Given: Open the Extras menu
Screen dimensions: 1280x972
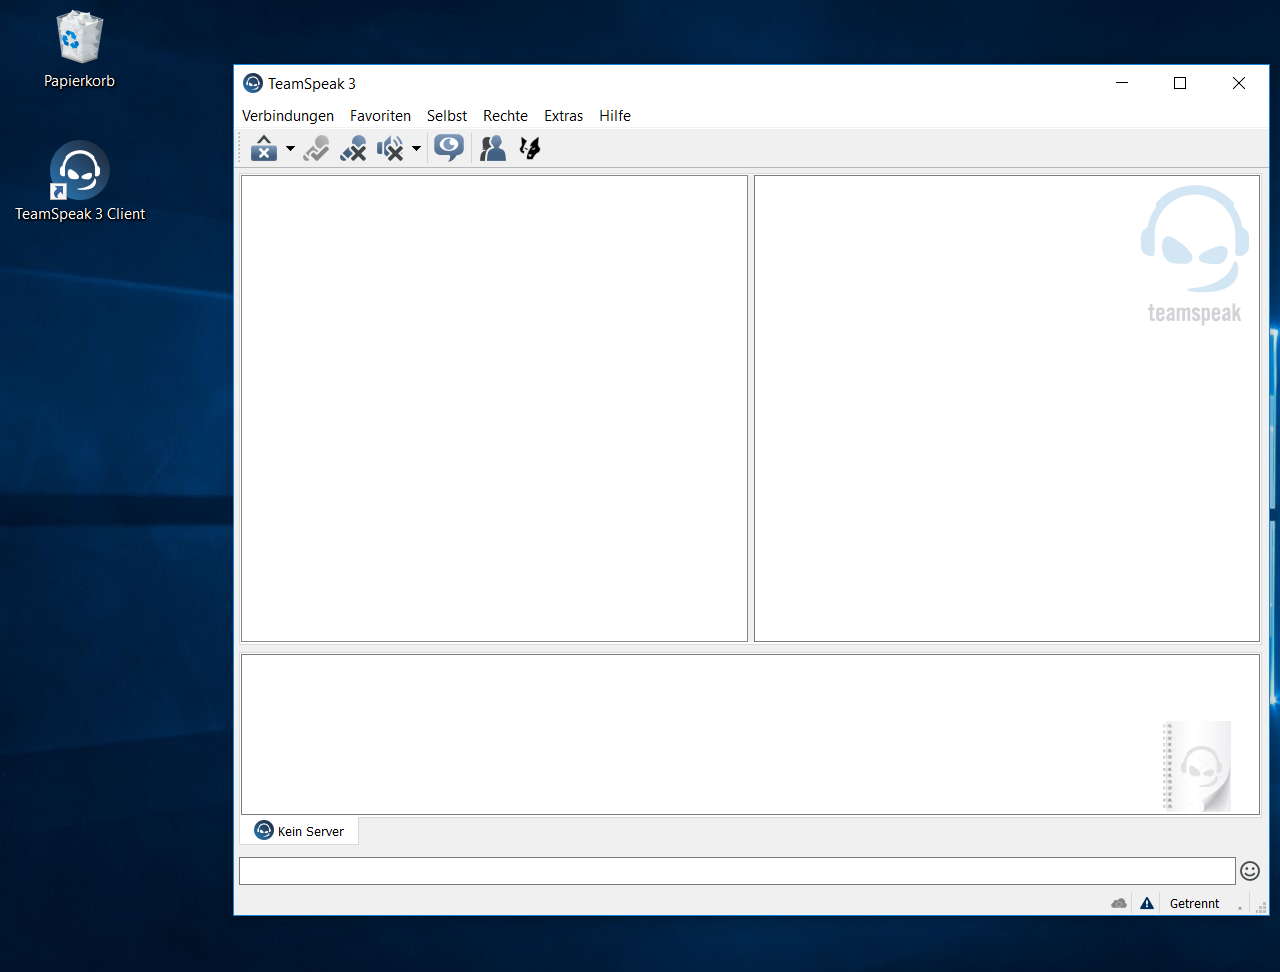Looking at the screenshot, I should pyautogui.click(x=564, y=116).
